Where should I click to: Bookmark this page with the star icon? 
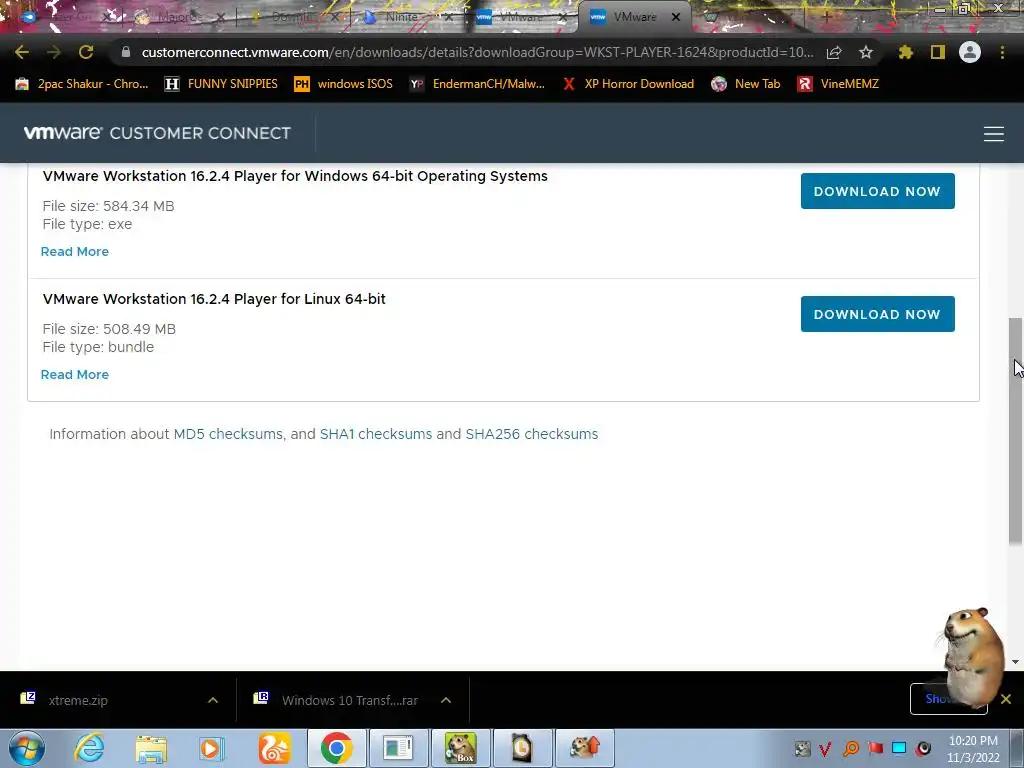coord(865,52)
